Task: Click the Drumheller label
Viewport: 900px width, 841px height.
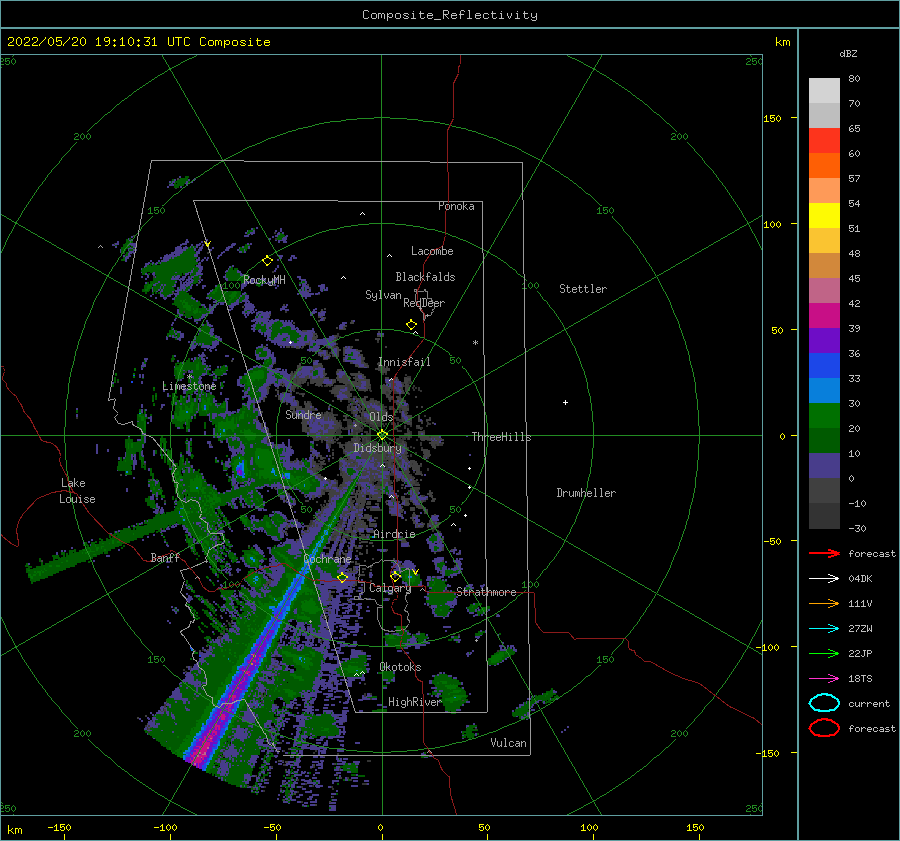Action: coord(586,493)
